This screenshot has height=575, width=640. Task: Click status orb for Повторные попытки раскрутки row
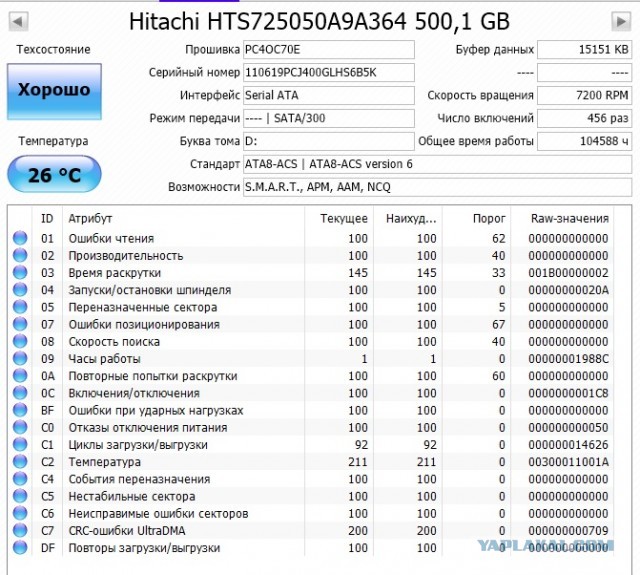pos(20,375)
